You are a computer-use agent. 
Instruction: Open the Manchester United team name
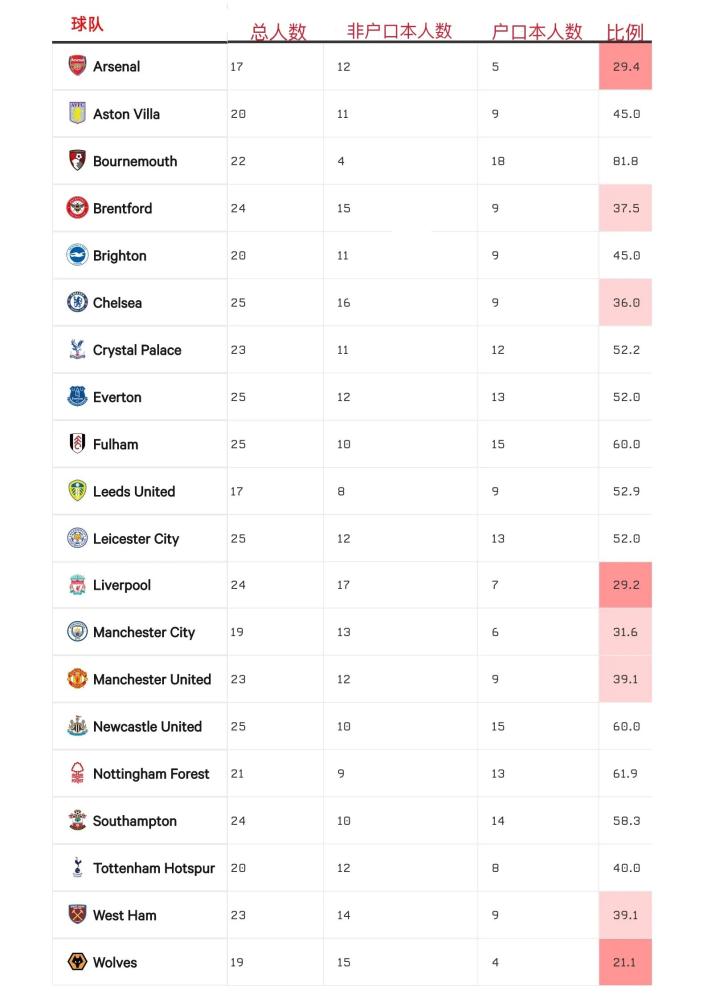pyautogui.click(x=152, y=679)
